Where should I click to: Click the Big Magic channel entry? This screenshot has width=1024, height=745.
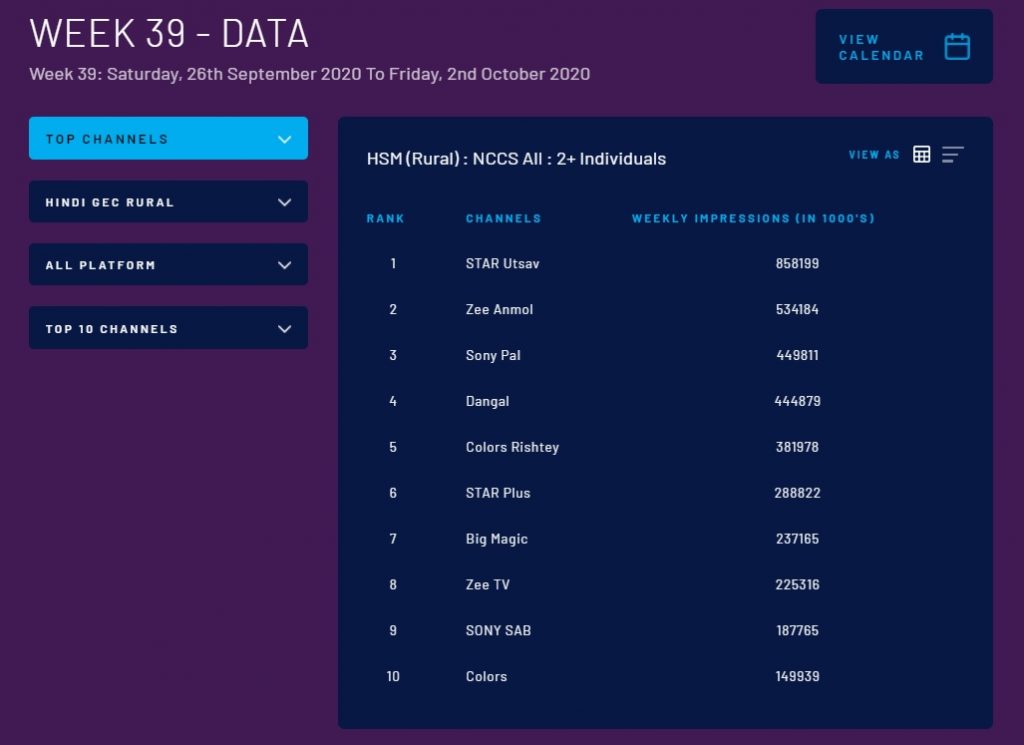(496, 539)
